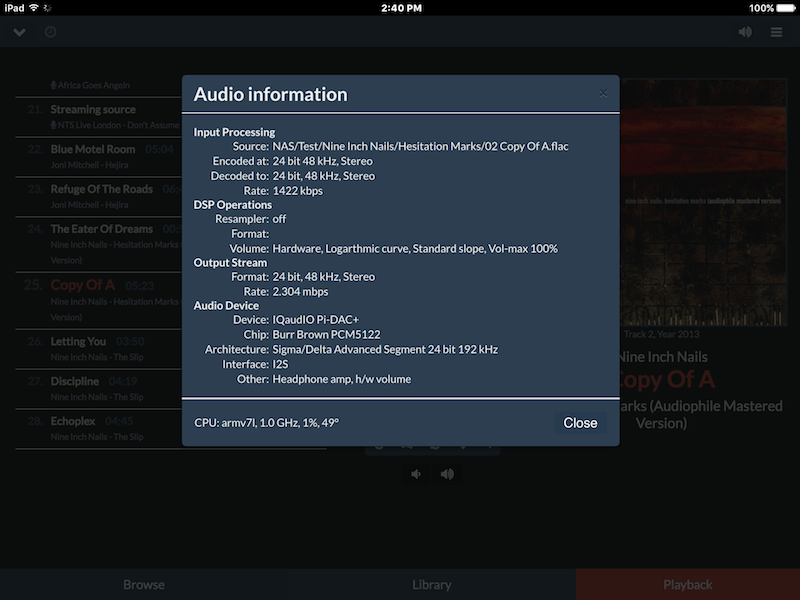The image size is (800, 600).
Task: Tap the Nine Inch Nails artist name under cover
Action: [663, 357]
